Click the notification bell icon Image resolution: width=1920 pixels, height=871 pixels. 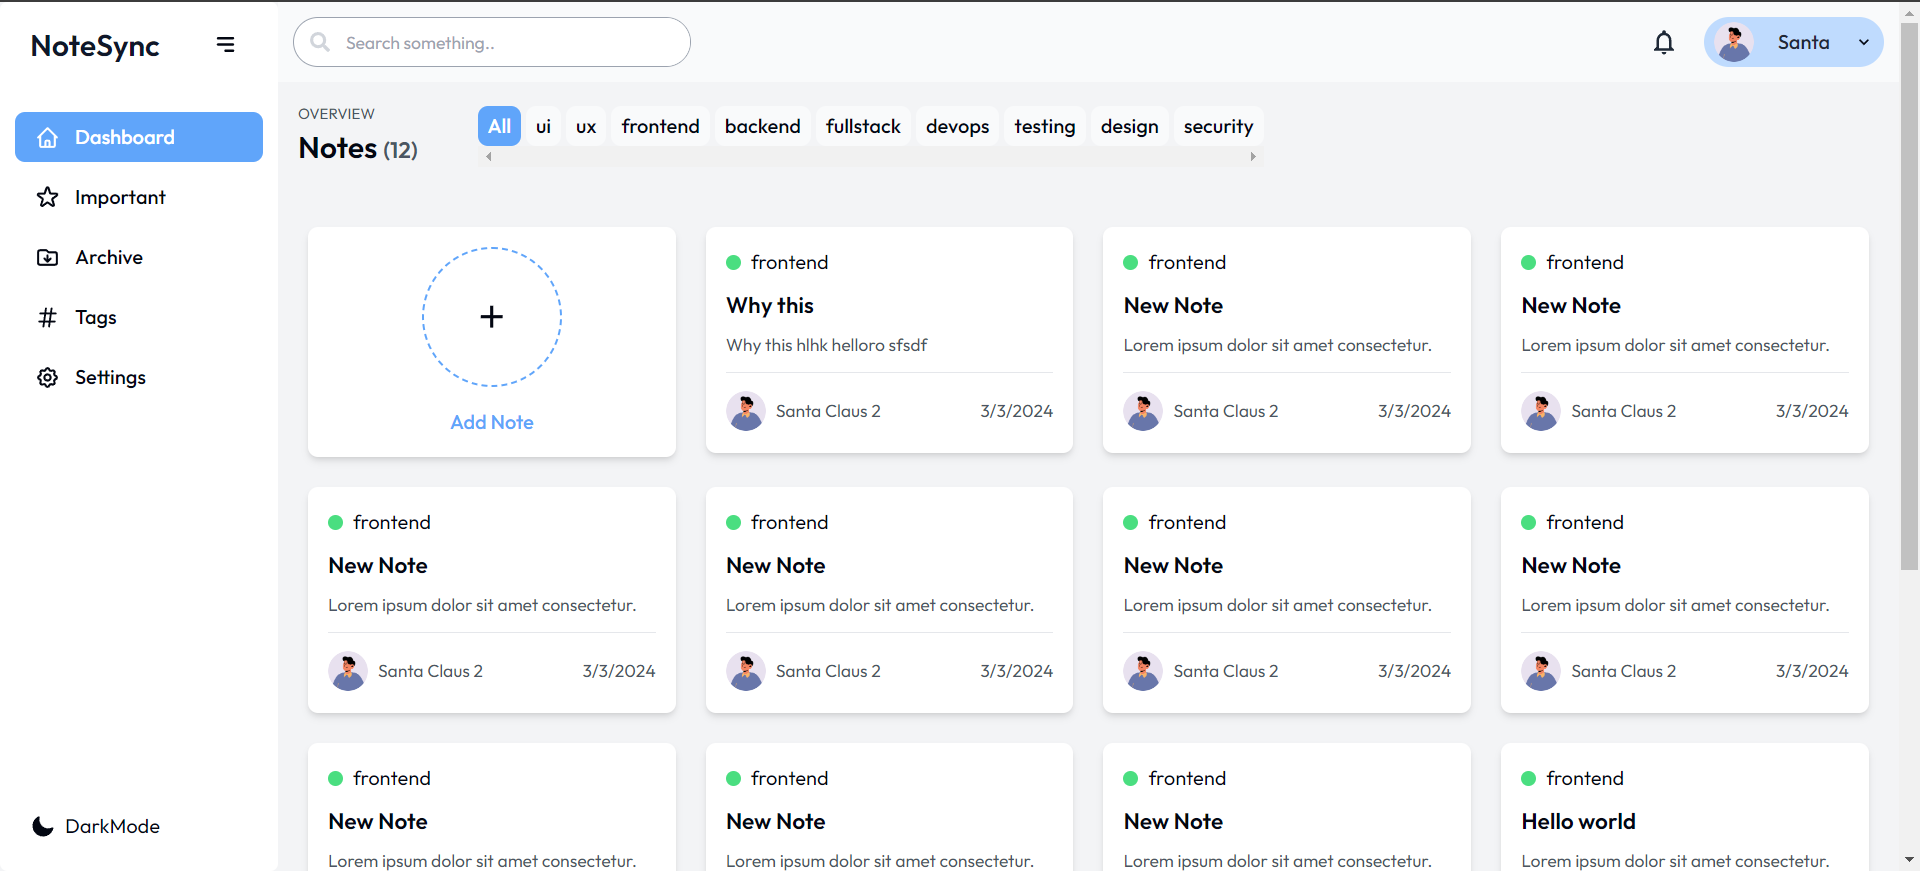(1663, 42)
